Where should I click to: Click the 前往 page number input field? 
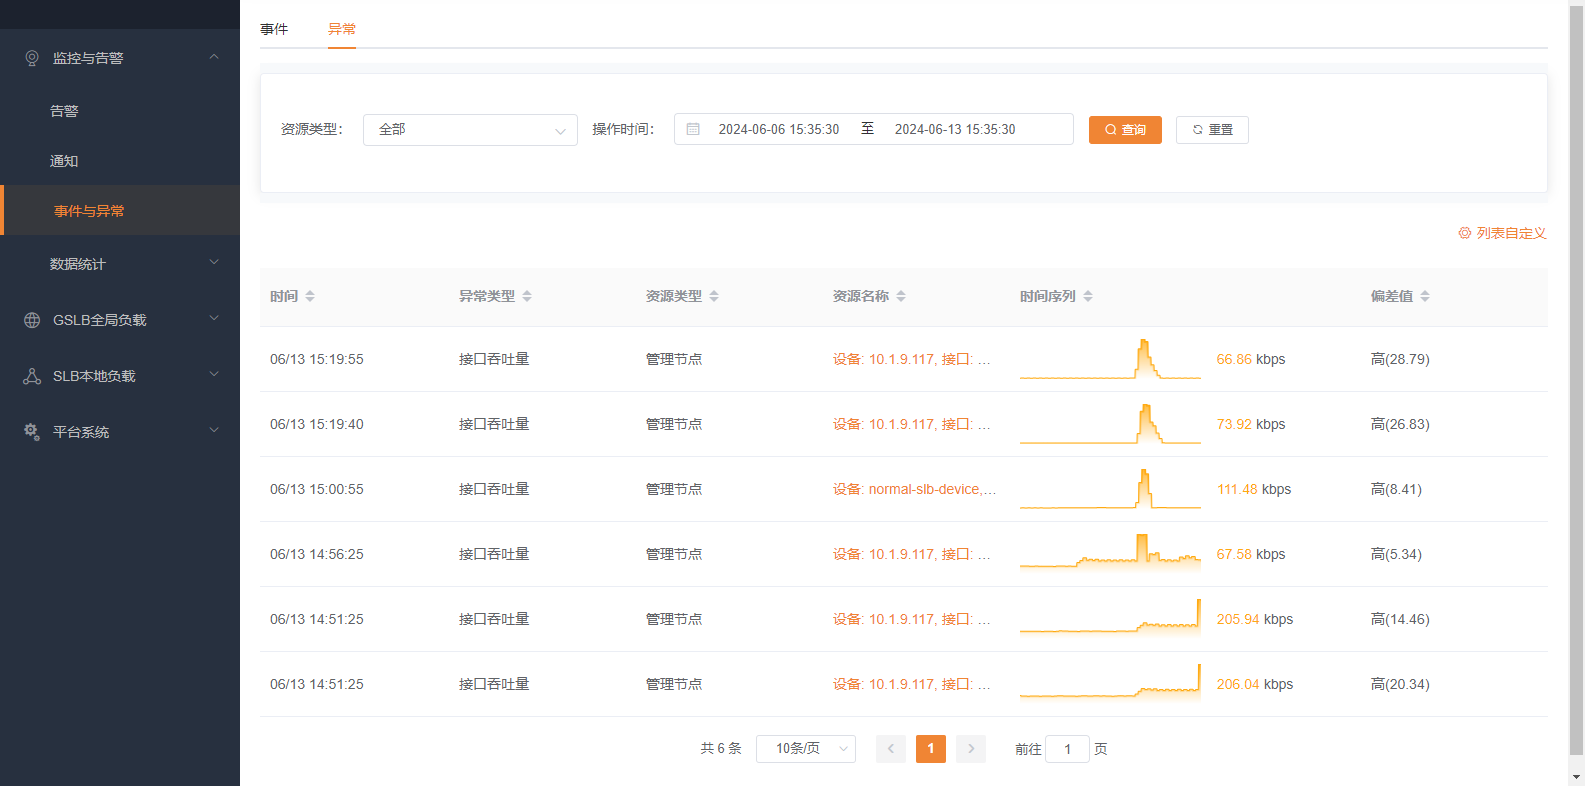pos(1067,749)
